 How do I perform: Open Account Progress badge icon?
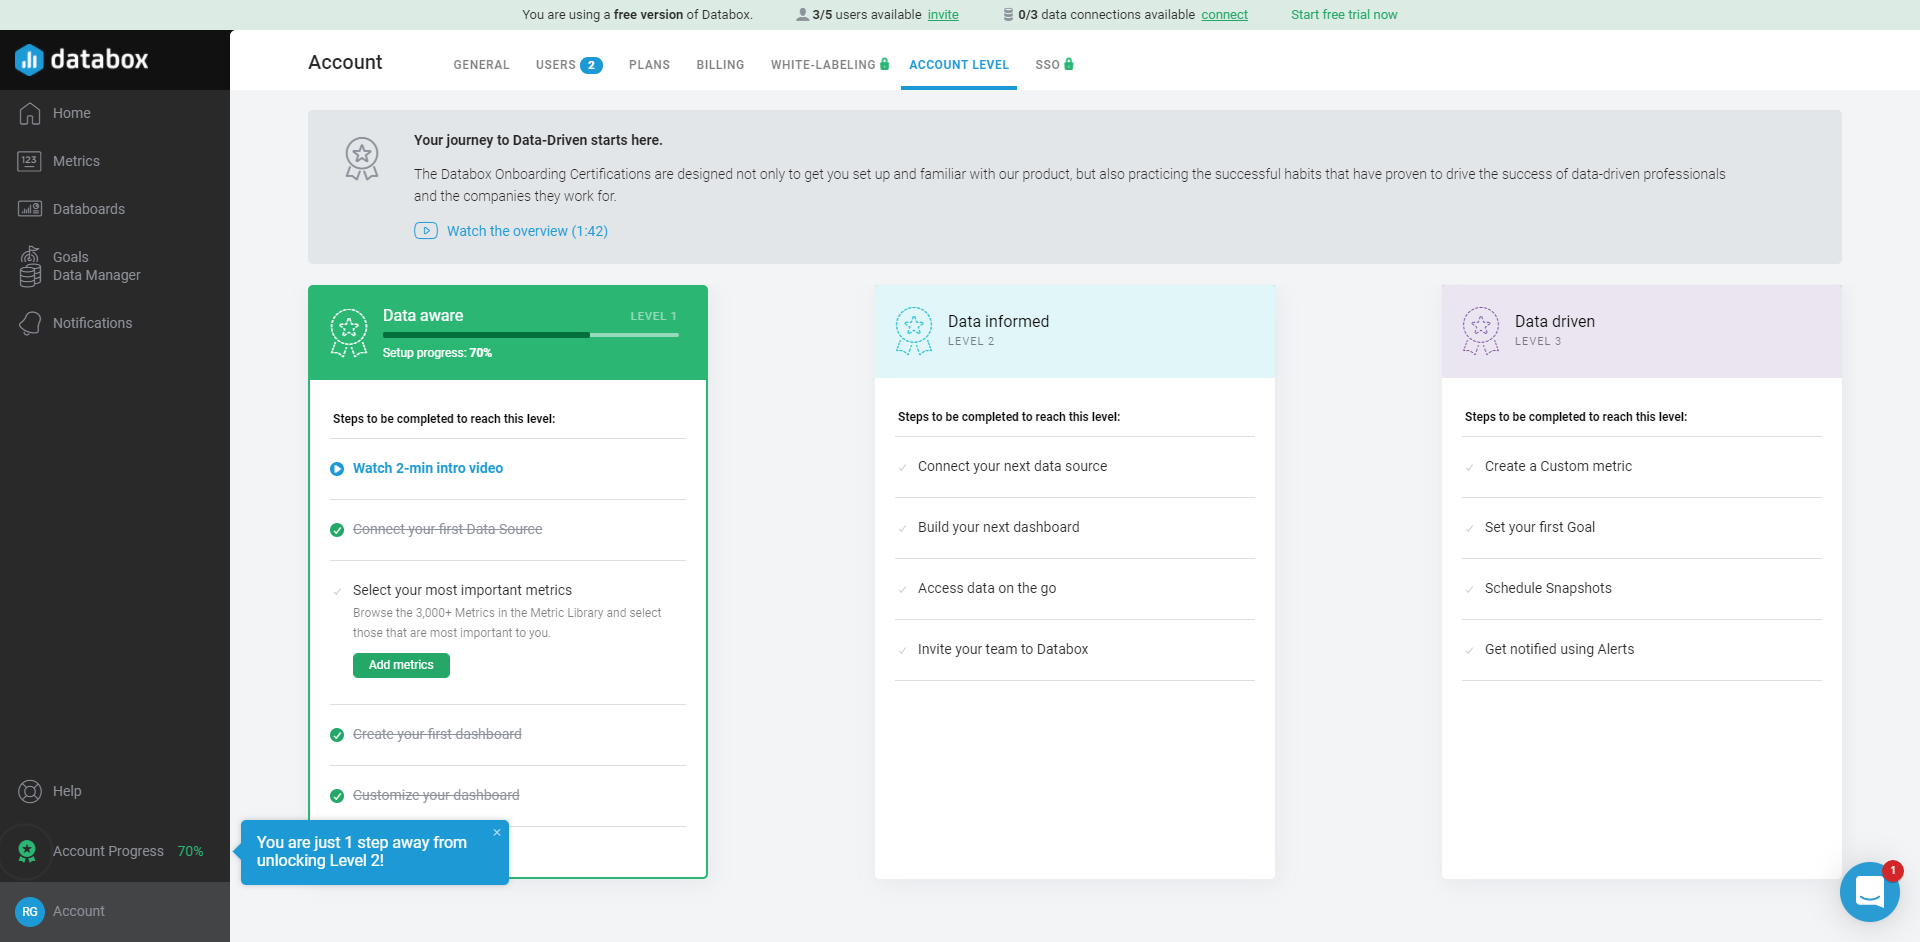(x=27, y=851)
